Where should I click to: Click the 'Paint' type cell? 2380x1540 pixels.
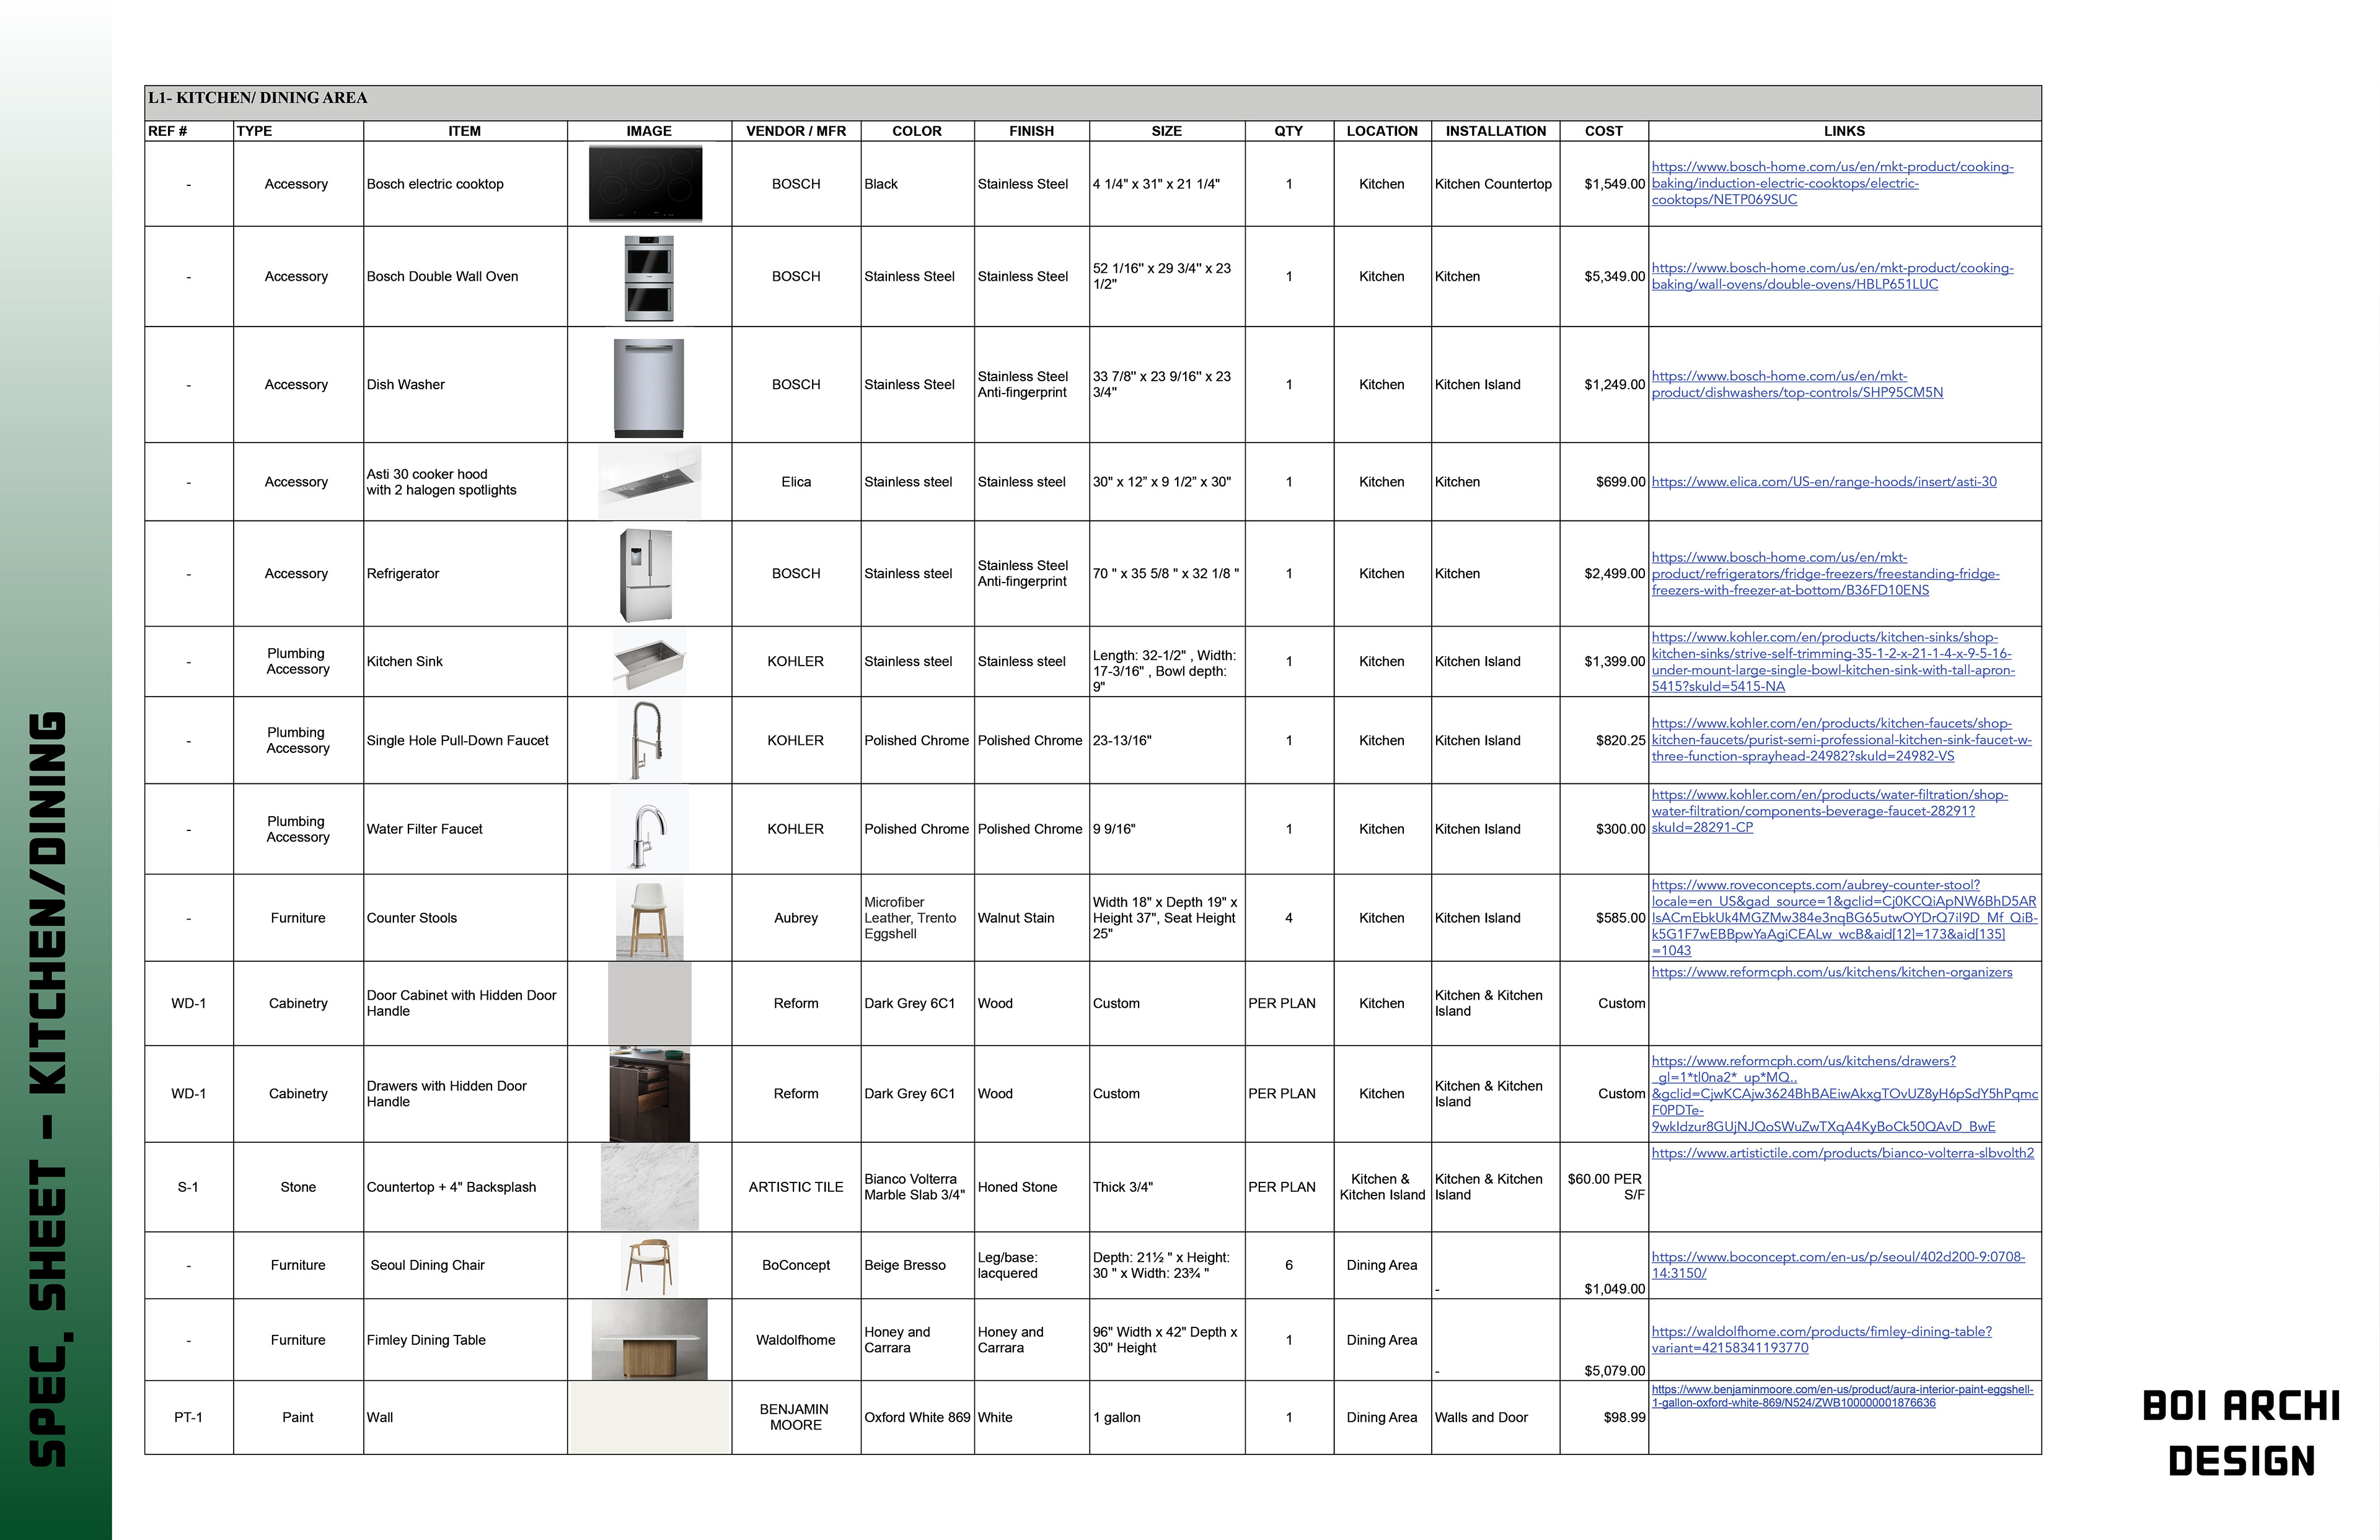tap(298, 1417)
